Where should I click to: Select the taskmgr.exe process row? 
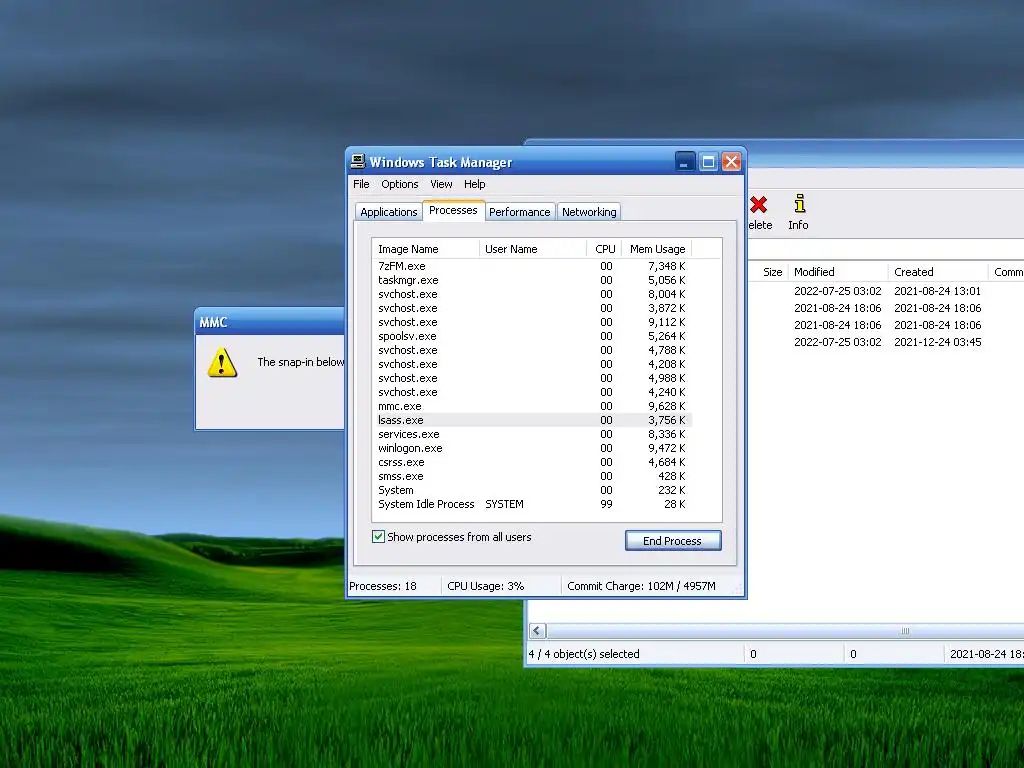(532, 280)
